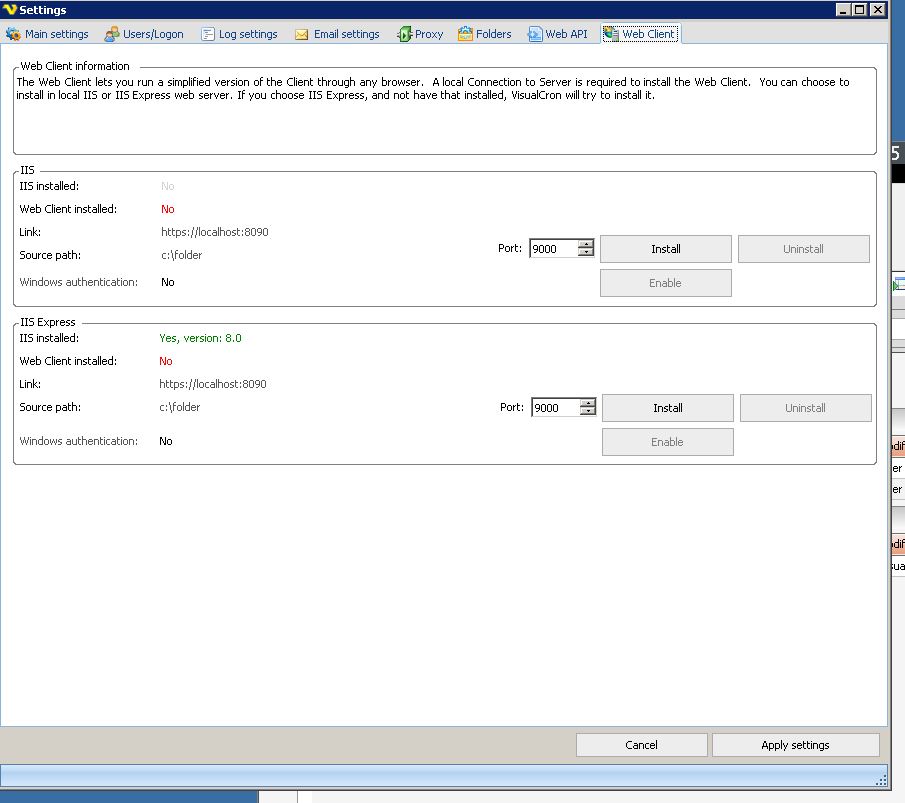Click the people icon for Users/Logon
This screenshot has width=905, height=803.
click(112, 34)
